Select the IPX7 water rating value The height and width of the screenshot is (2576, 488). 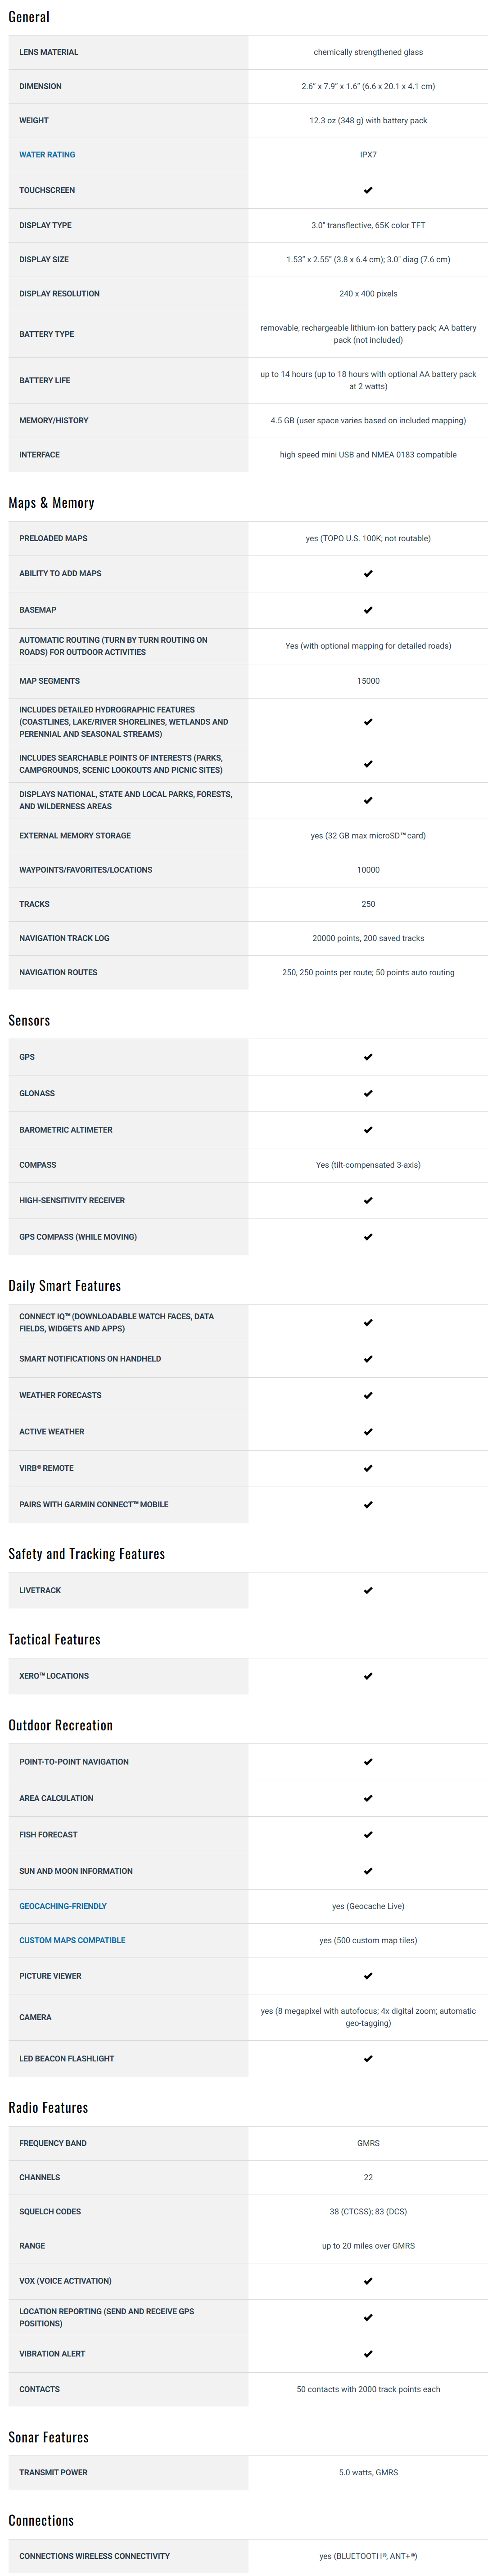point(368,155)
